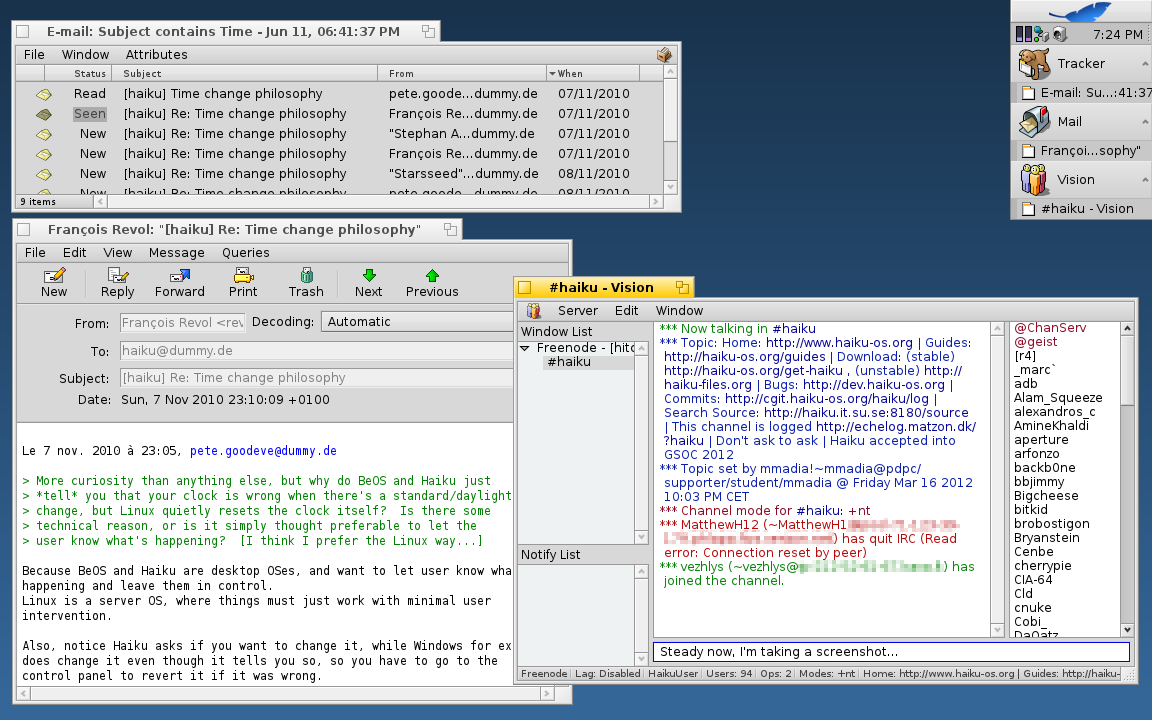Viewport: 1152px width, 720px height.
Task: Expand the Mail entry in Deskbar
Action: pyautogui.click(x=1143, y=122)
